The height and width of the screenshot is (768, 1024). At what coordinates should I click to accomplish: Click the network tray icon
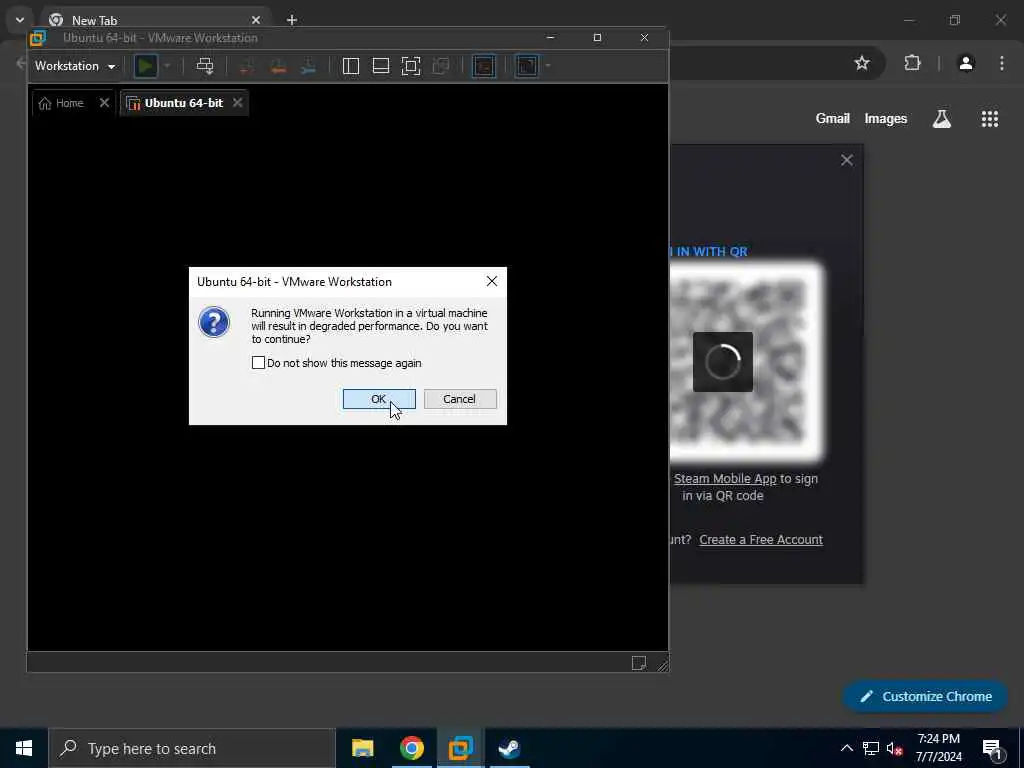click(871, 748)
